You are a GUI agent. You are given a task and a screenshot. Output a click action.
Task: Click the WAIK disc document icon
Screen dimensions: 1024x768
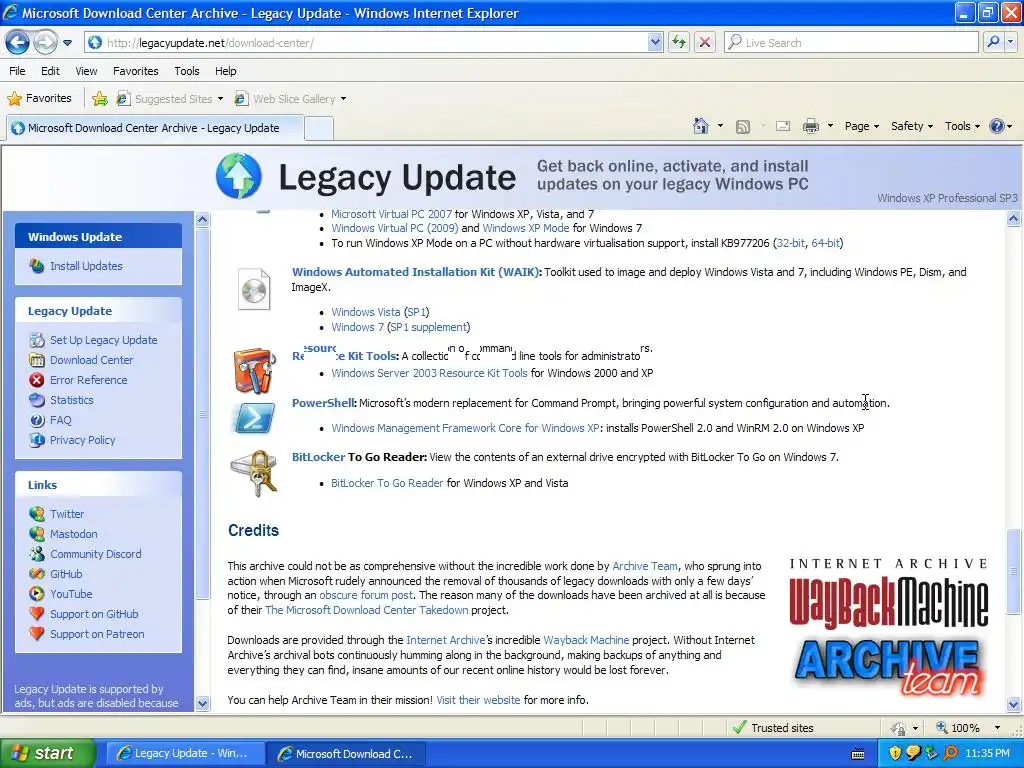(x=254, y=289)
